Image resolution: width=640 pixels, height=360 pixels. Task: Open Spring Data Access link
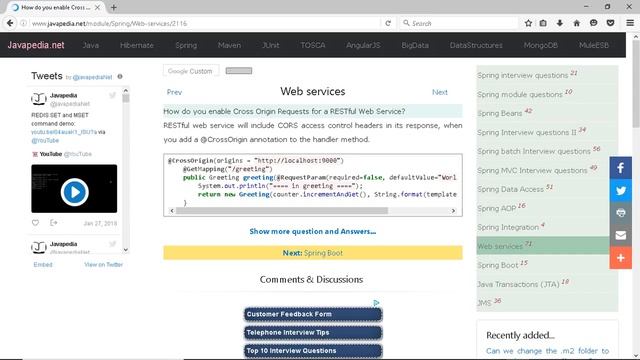pos(510,189)
